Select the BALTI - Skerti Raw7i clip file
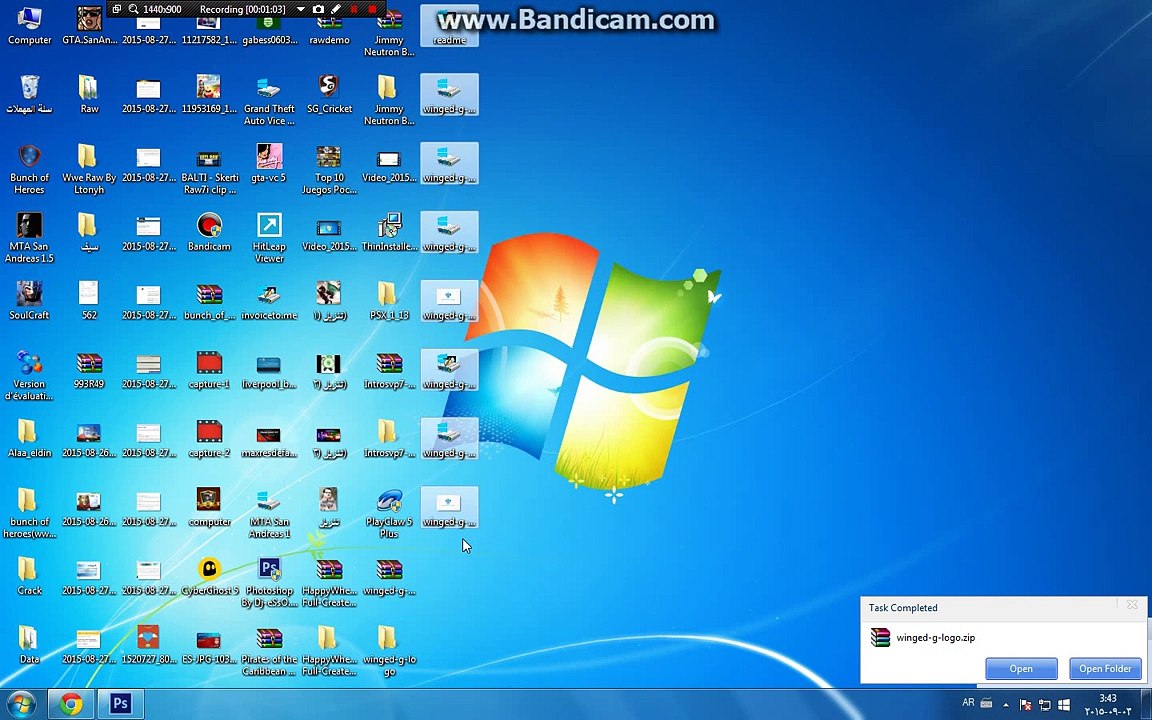 pyautogui.click(x=209, y=169)
